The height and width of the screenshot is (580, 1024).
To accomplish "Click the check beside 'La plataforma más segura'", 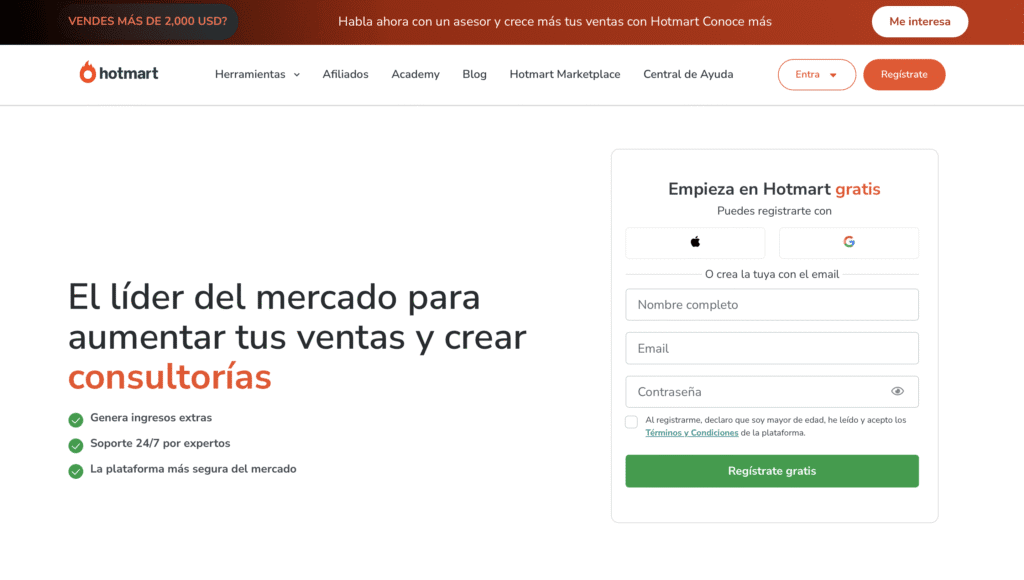I will 76,471.
